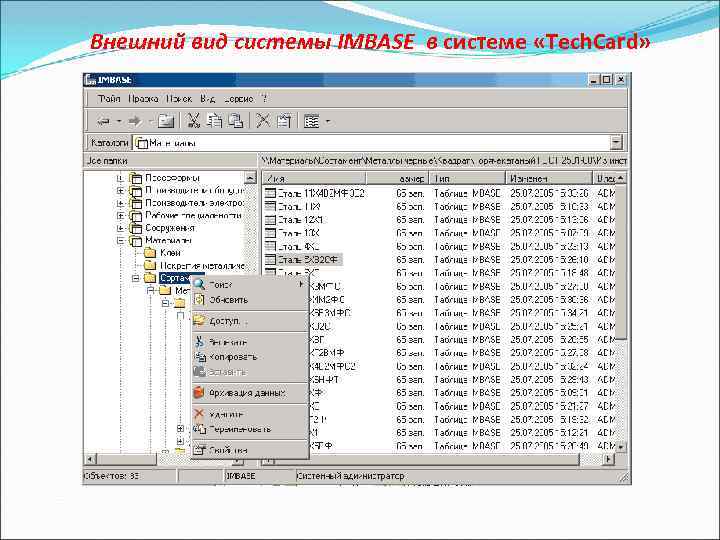720x540 pixels.
Task: Select the highlighted Сталь 5Х3В3Ф row
Action: (303, 260)
